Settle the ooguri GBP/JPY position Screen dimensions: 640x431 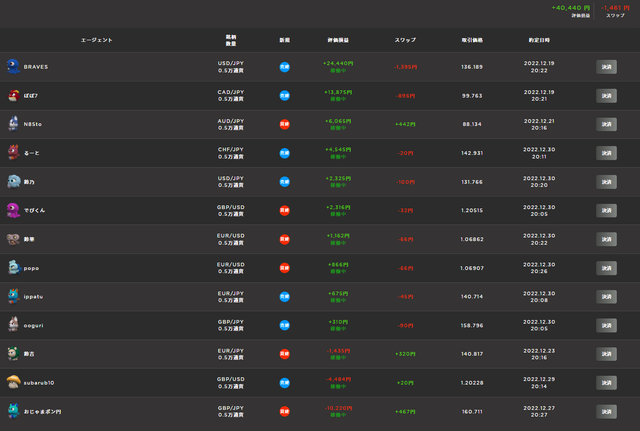(x=606, y=325)
